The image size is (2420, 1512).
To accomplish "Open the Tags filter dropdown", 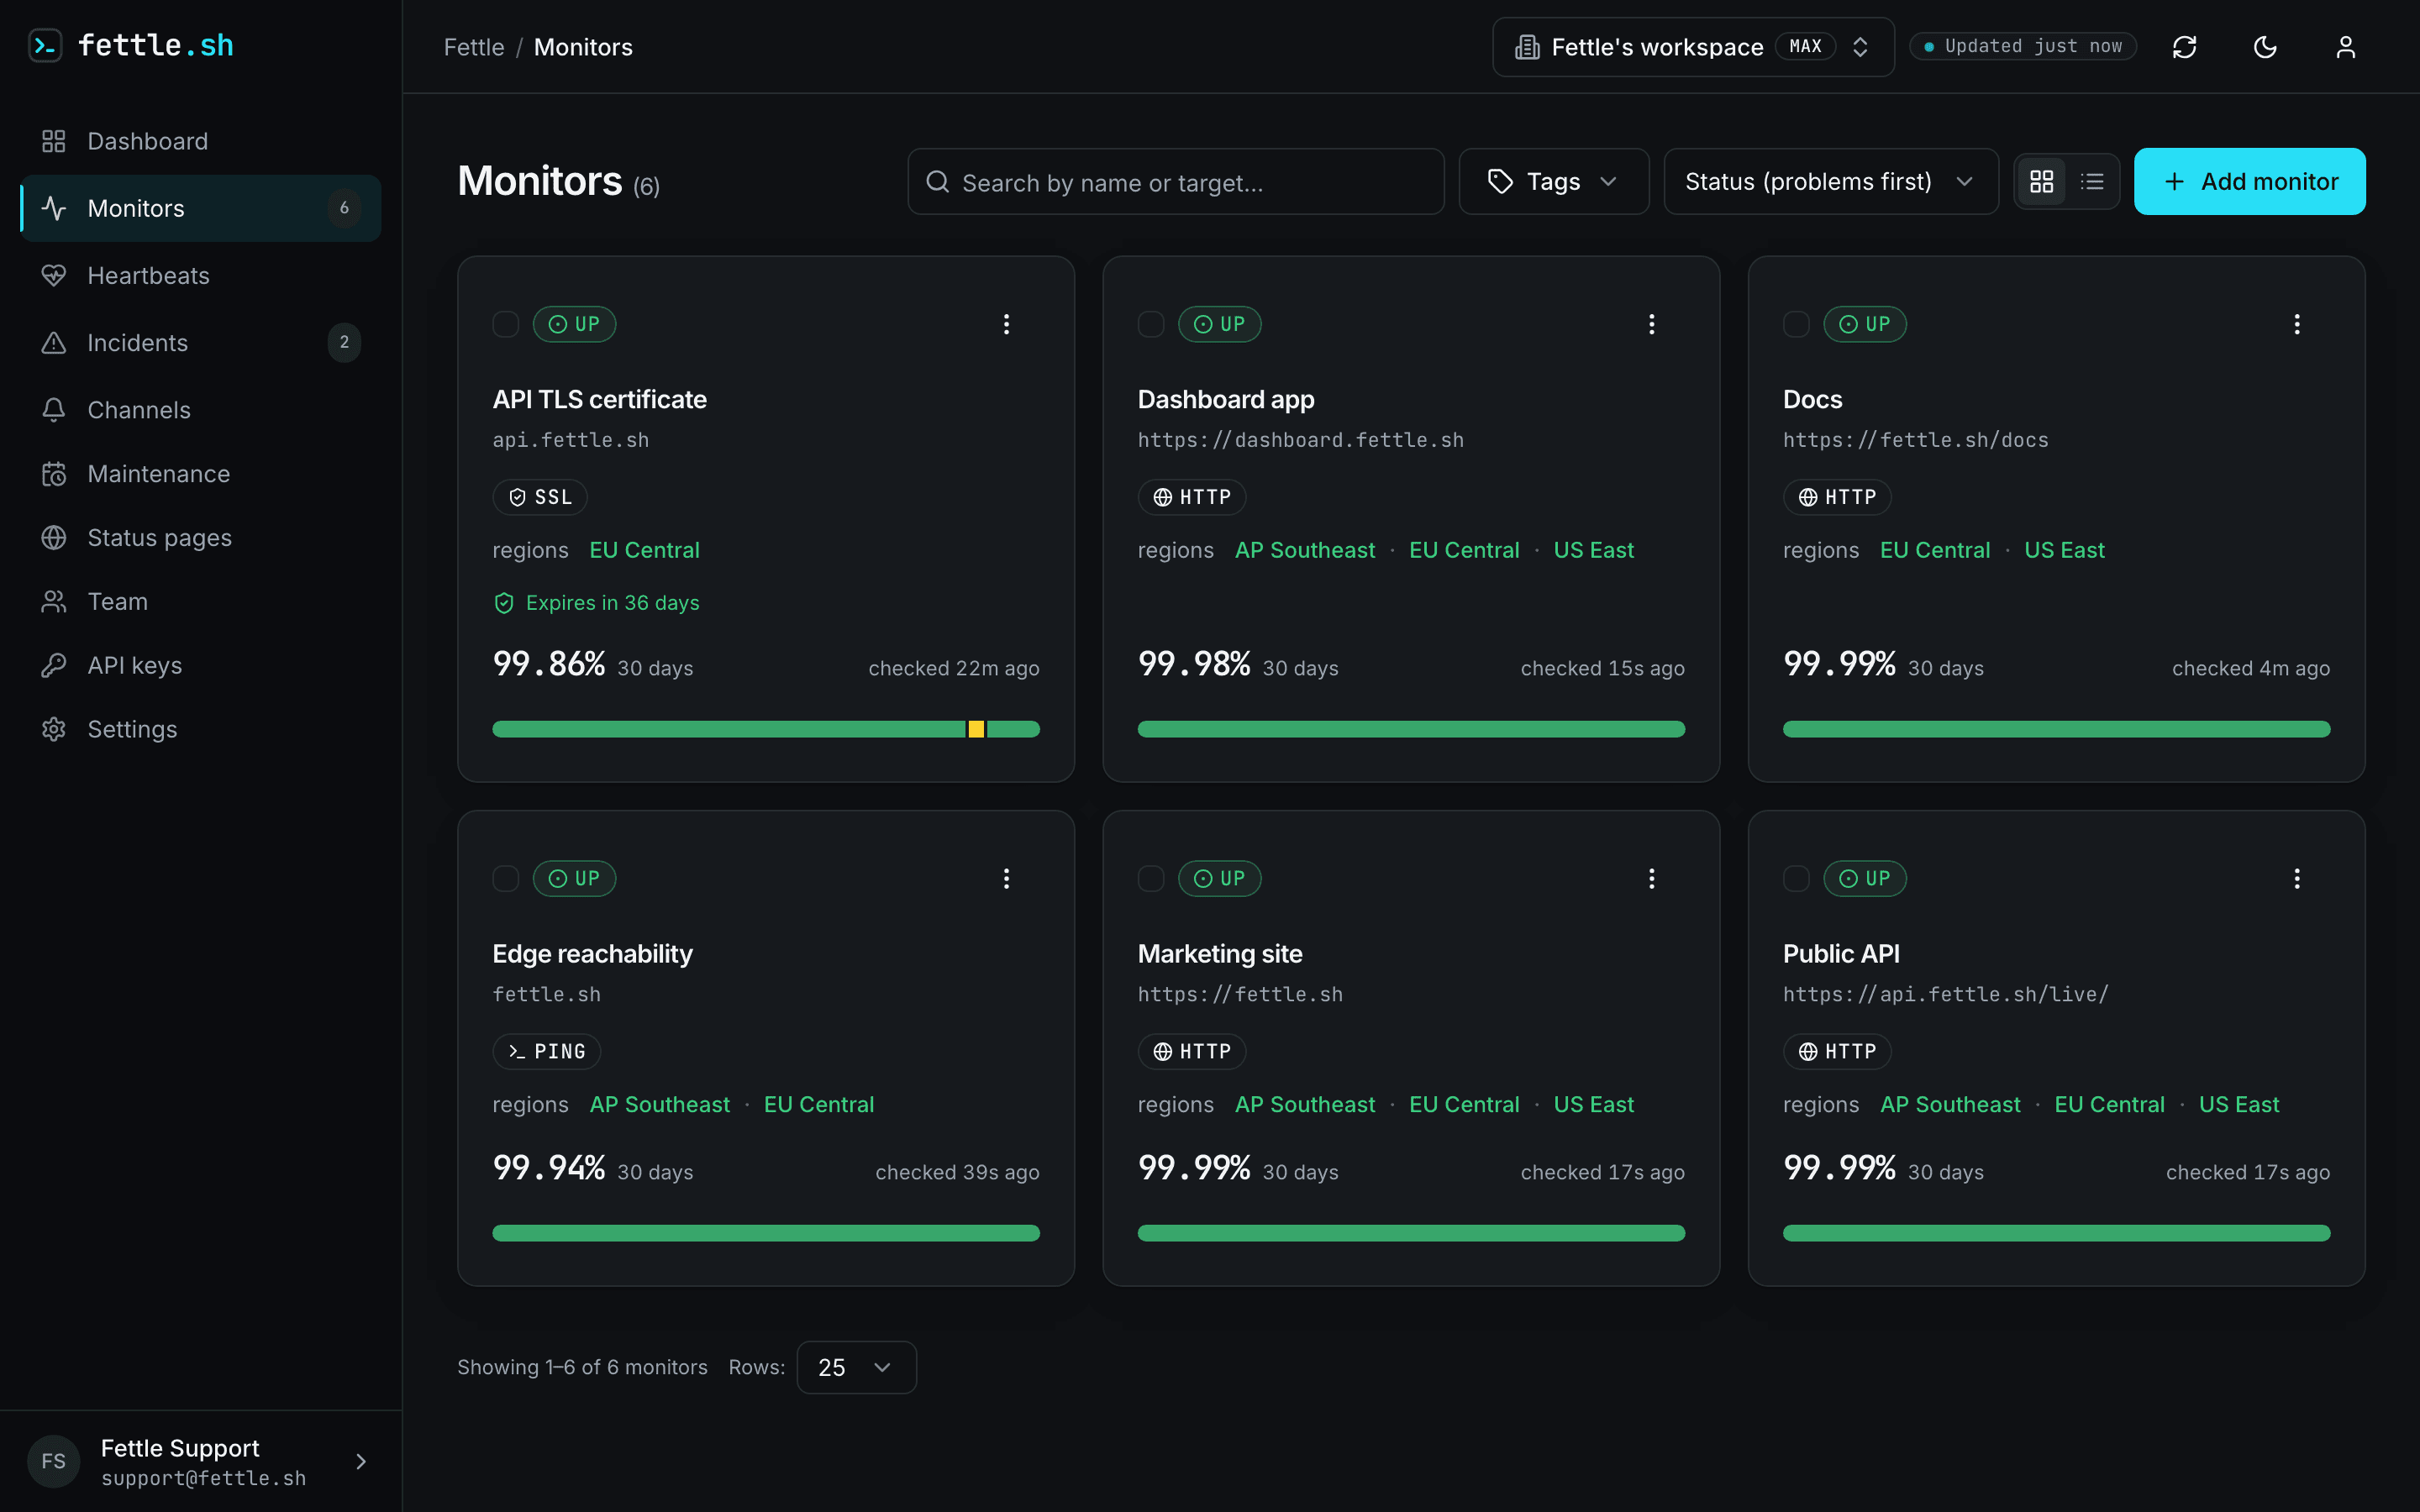I will coord(1553,181).
